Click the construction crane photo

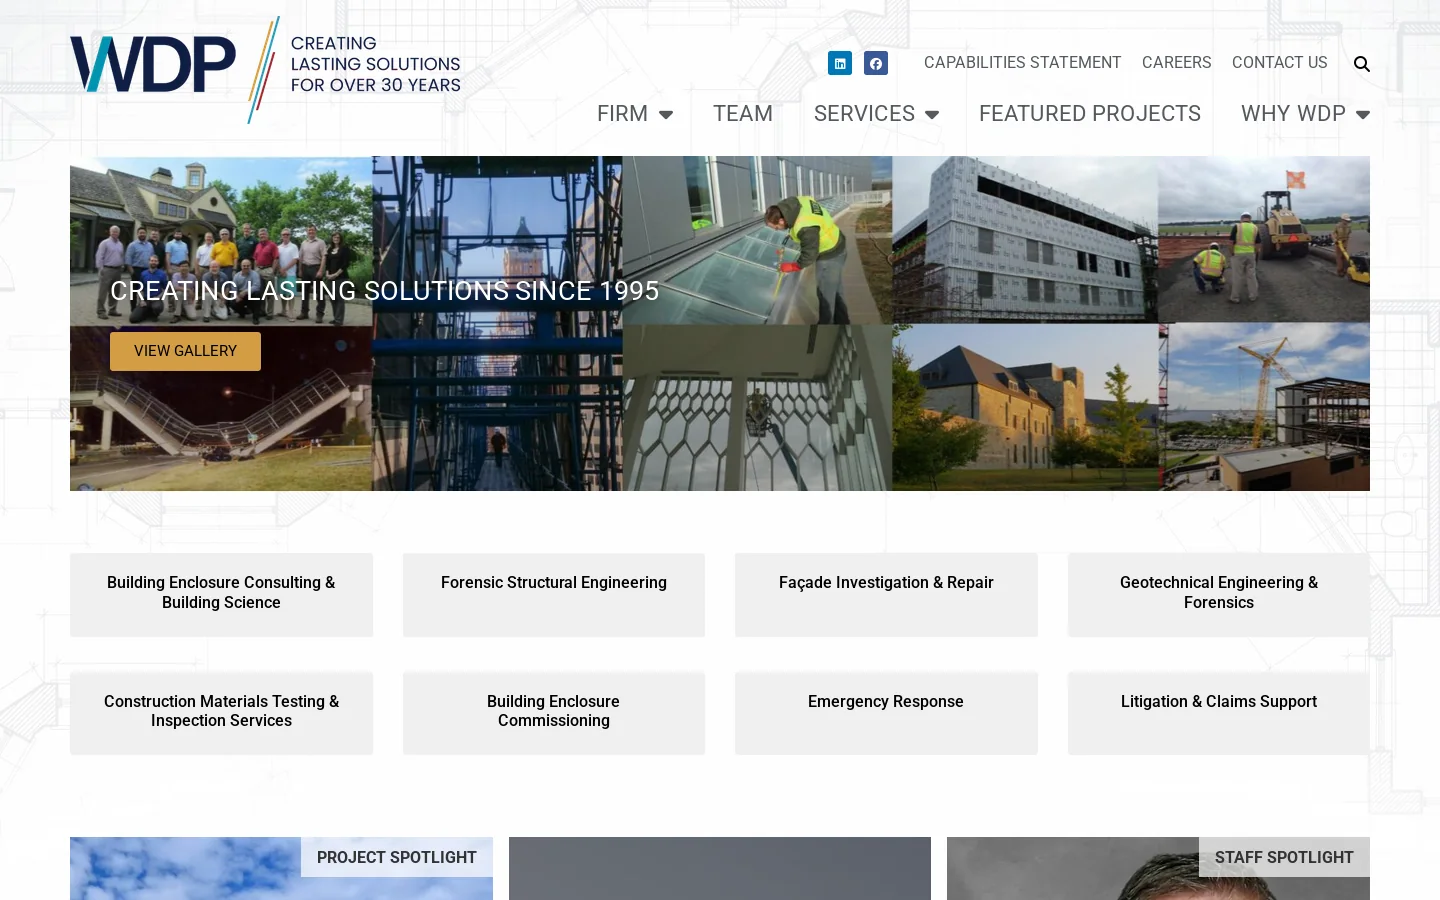1264,407
